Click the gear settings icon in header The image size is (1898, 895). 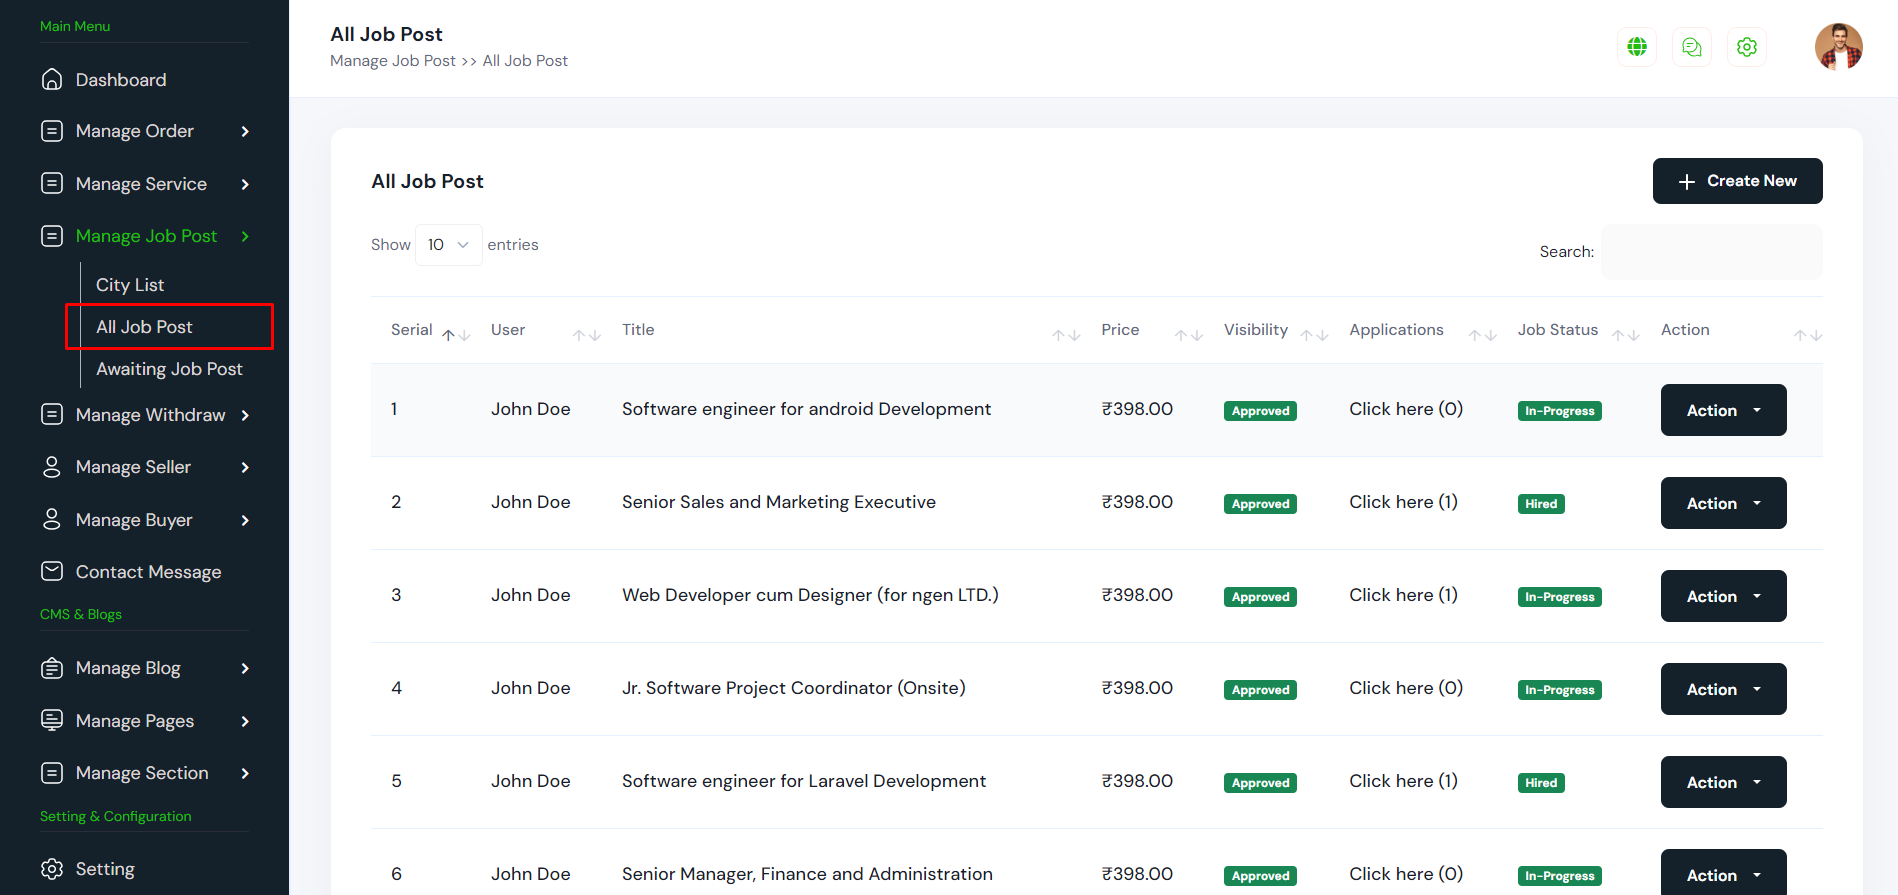coord(1747,47)
